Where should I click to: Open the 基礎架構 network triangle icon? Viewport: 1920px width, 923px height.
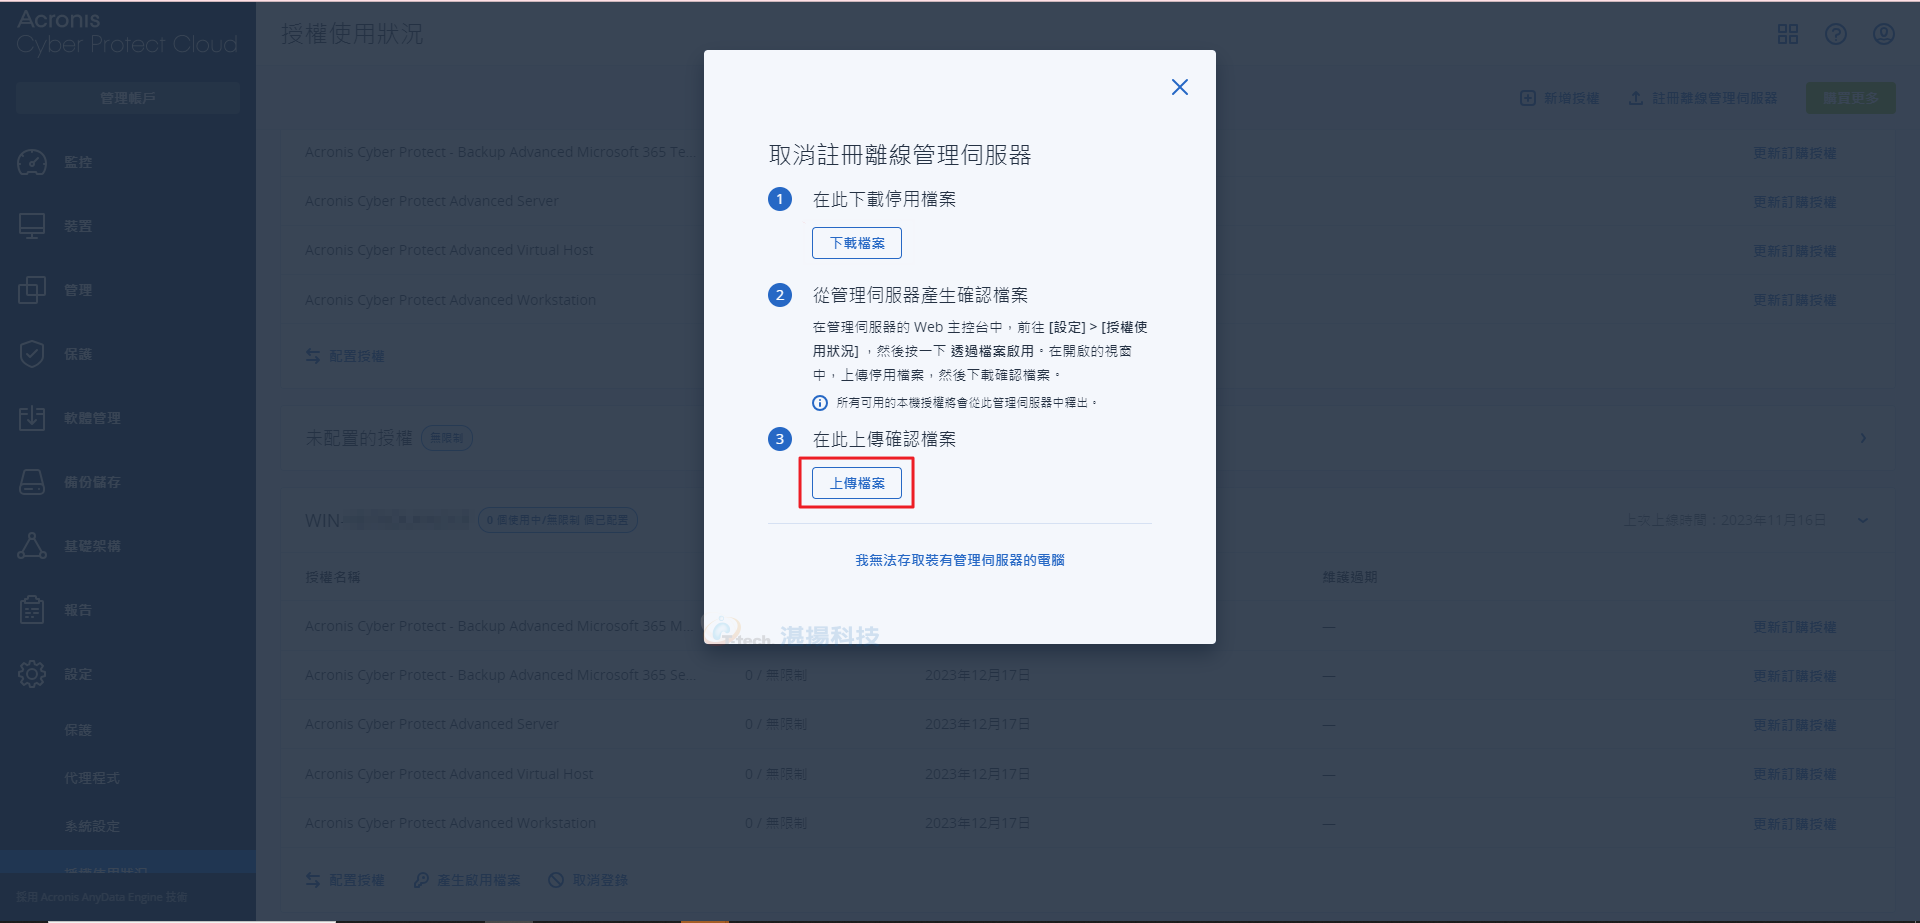(32, 546)
